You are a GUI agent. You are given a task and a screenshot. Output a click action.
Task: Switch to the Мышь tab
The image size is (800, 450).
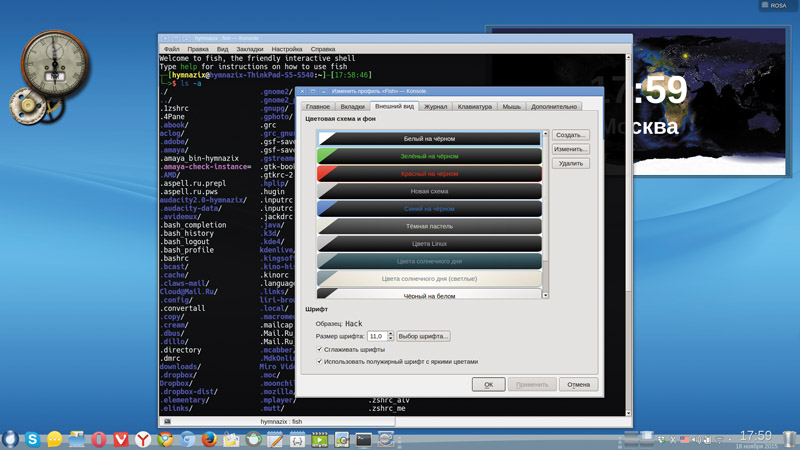[x=511, y=107]
